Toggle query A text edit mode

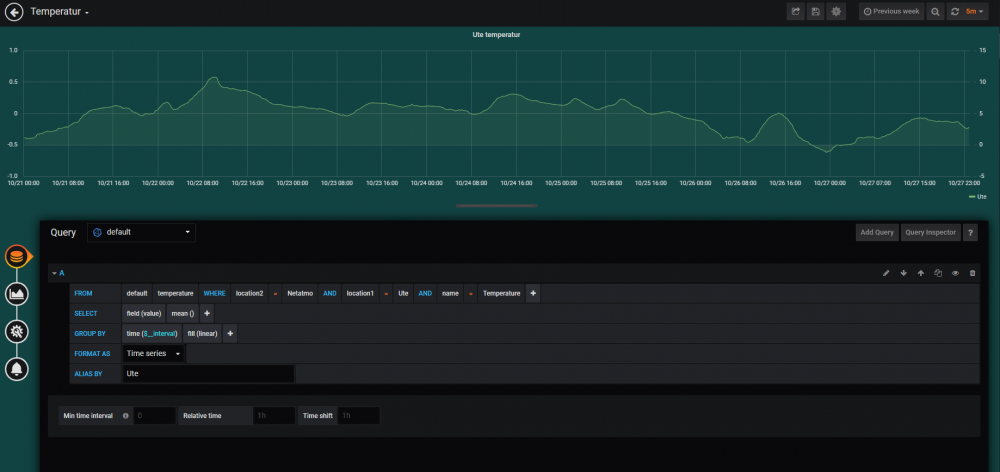[886, 273]
